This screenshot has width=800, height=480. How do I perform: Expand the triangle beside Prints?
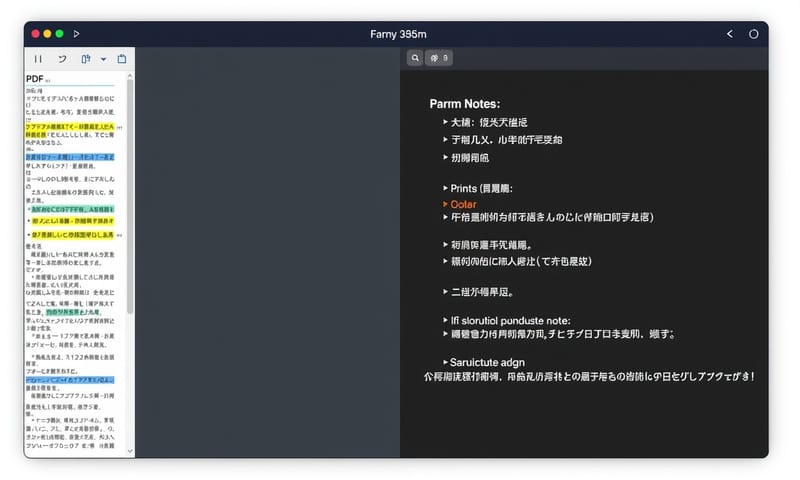[445, 188]
